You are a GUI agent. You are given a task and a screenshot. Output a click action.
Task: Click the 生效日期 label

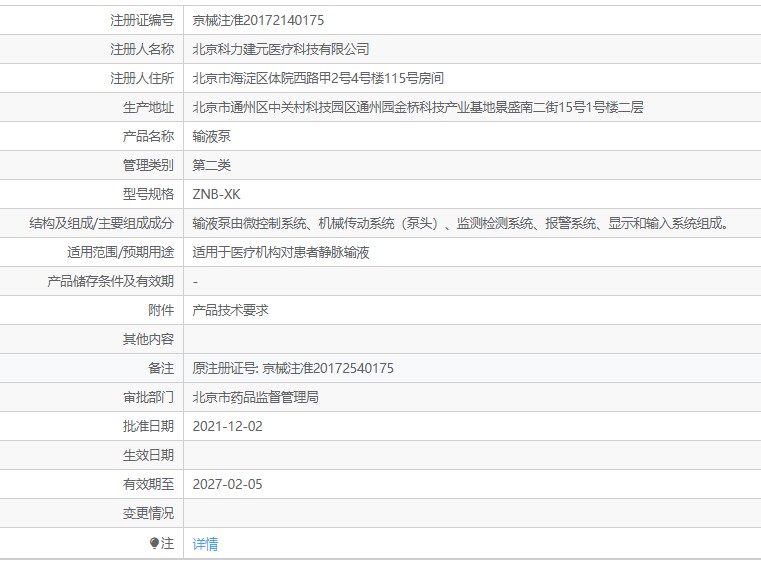tap(148, 455)
